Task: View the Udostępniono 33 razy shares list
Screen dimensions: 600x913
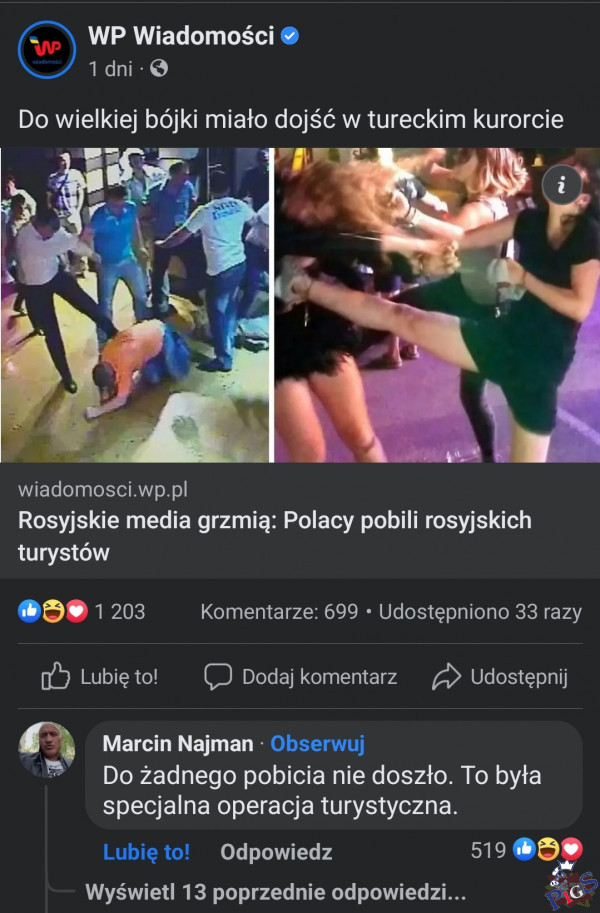Action: pyautogui.click(x=480, y=612)
